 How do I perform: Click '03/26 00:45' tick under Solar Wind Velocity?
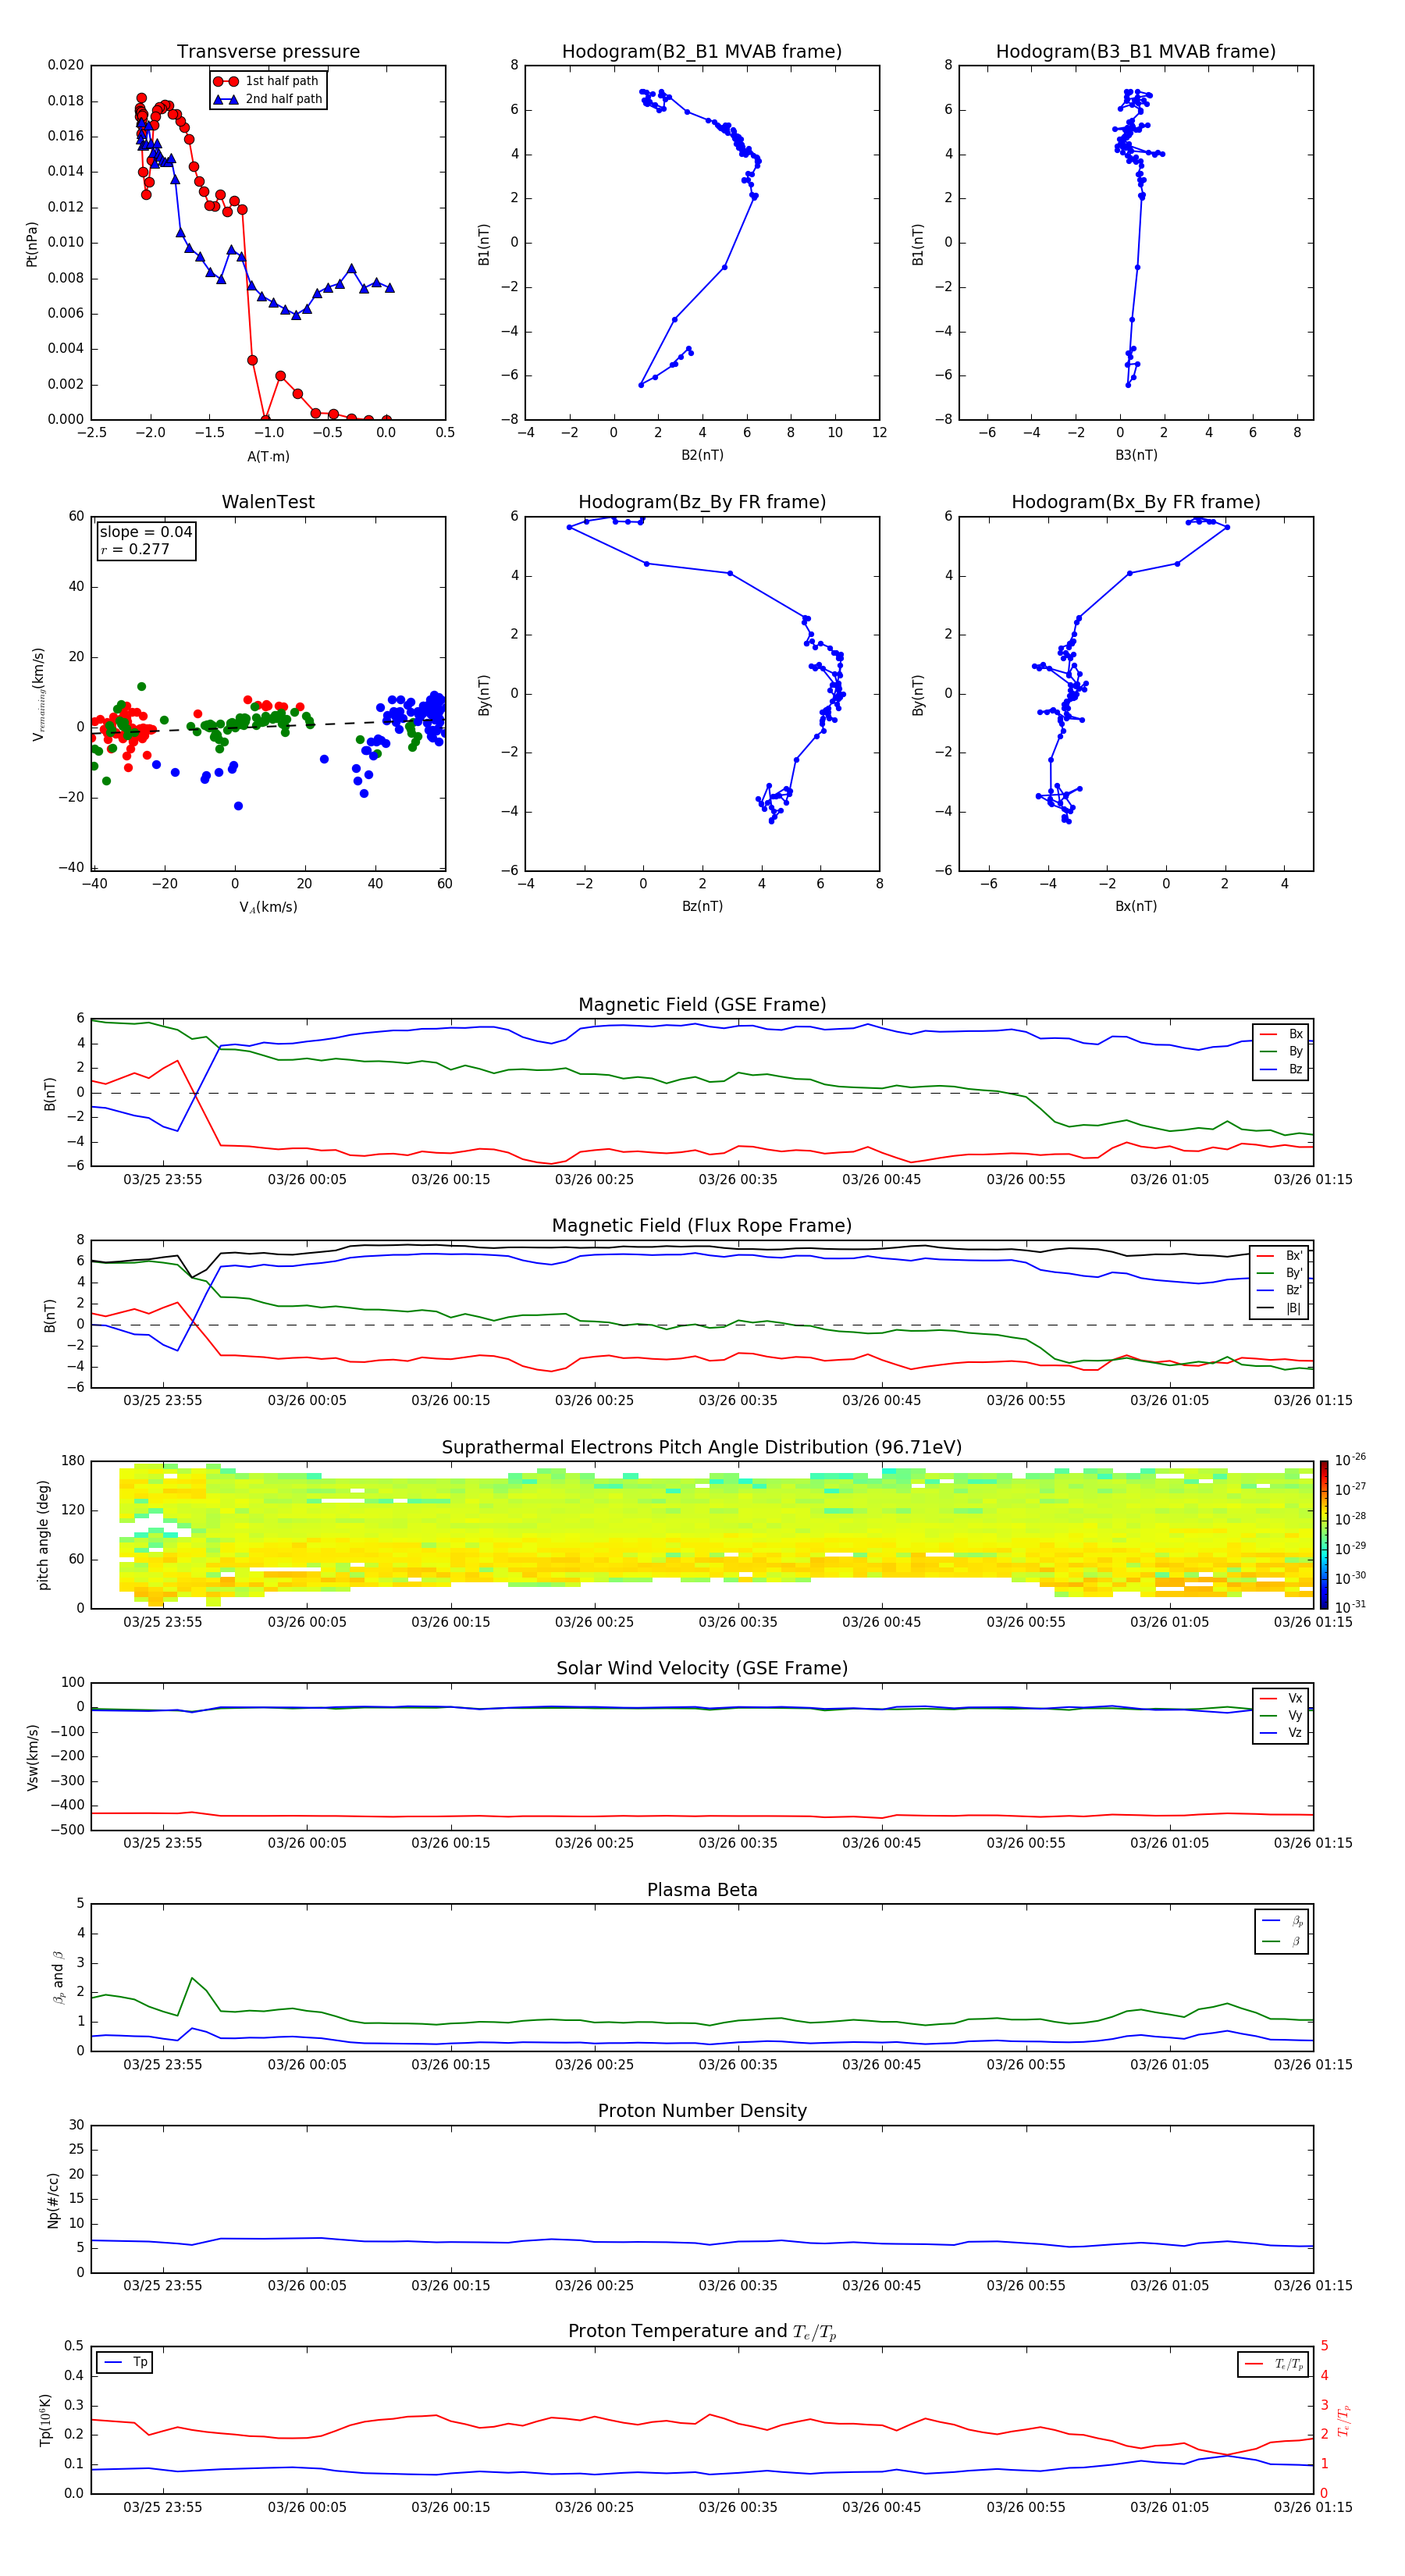tap(881, 1843)
